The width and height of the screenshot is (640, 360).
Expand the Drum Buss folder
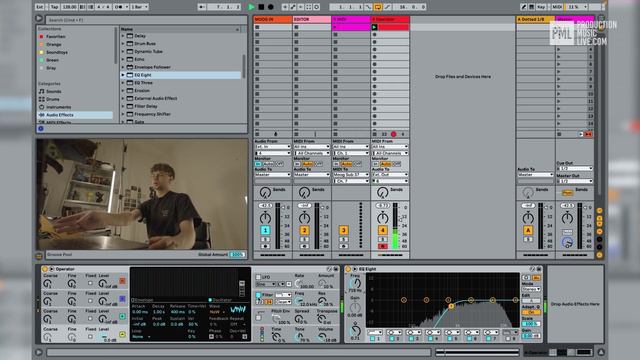[x=123, y=44]
